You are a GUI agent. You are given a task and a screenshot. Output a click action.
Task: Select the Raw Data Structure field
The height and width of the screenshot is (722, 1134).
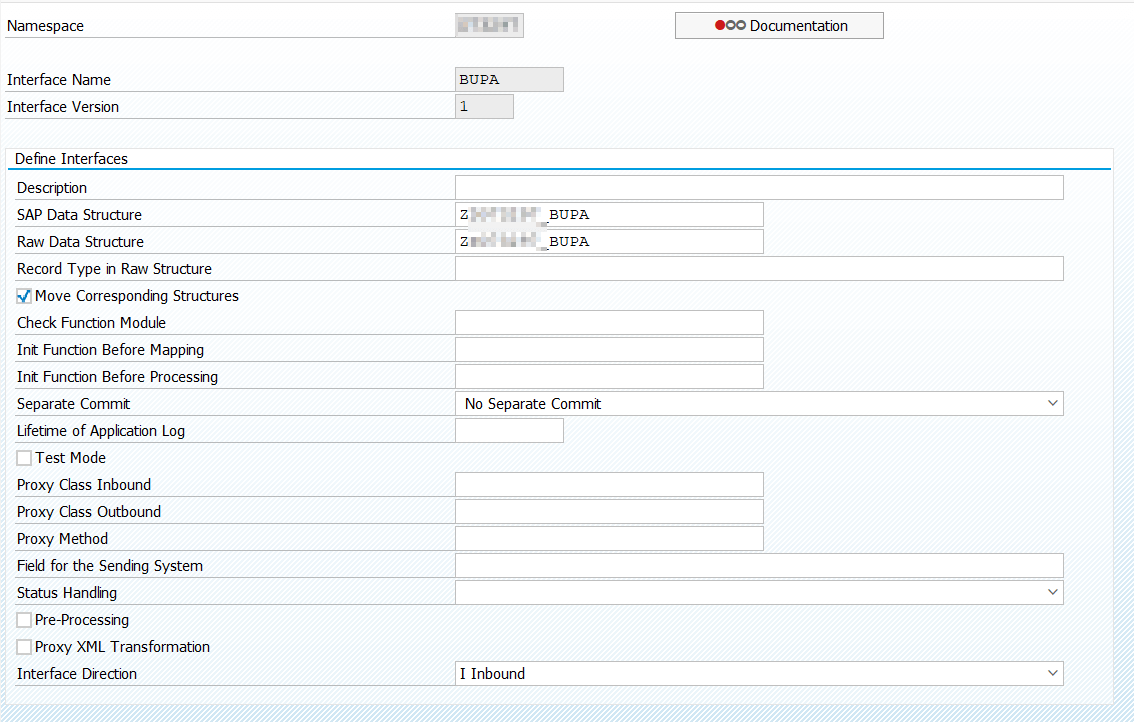[x=609, y=241]
